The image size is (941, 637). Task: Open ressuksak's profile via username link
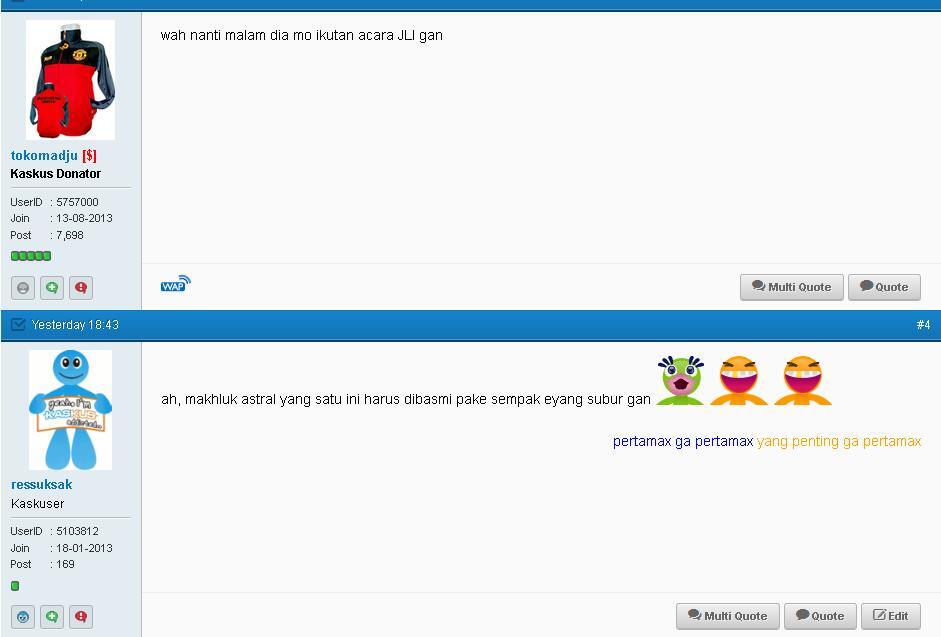[x=41, y=485]
